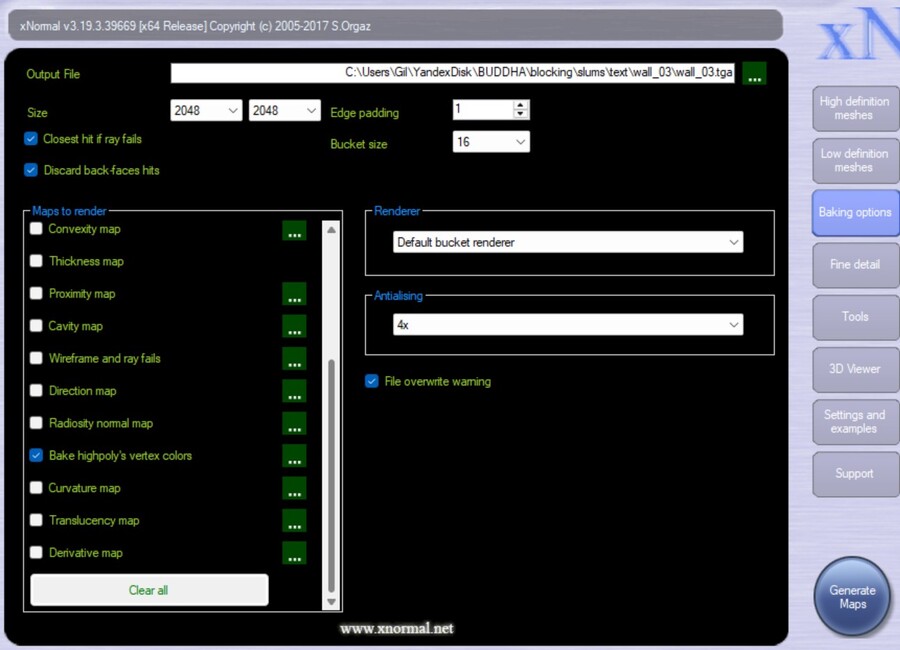The height and width of the screenshot is (650, 900).
Task: Click scroll down arrow in maps list
Action: [x=331, y=602]
